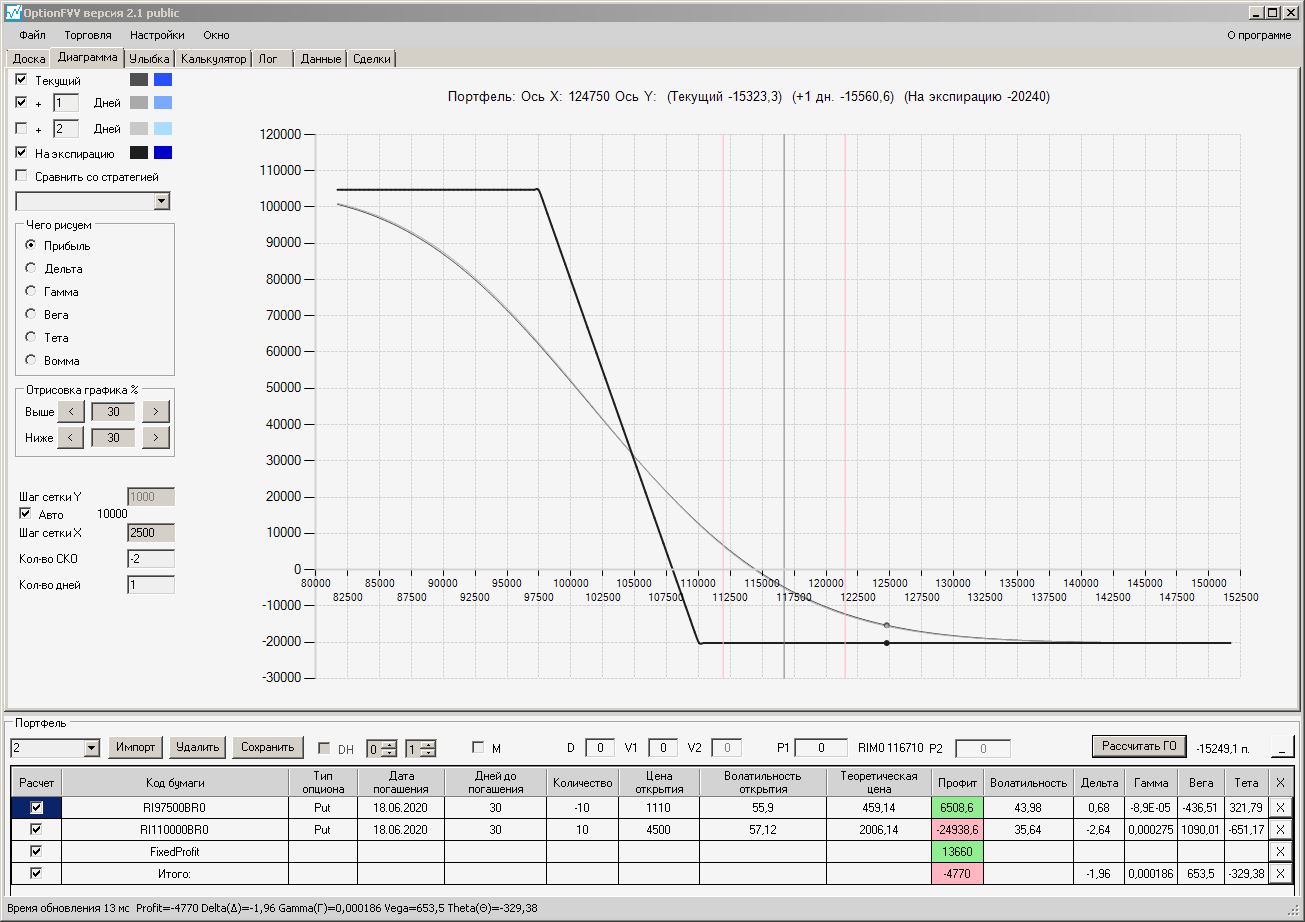Select the Прибыль radio button
This screenshot has height=922, width=1305.
point(31,245)
